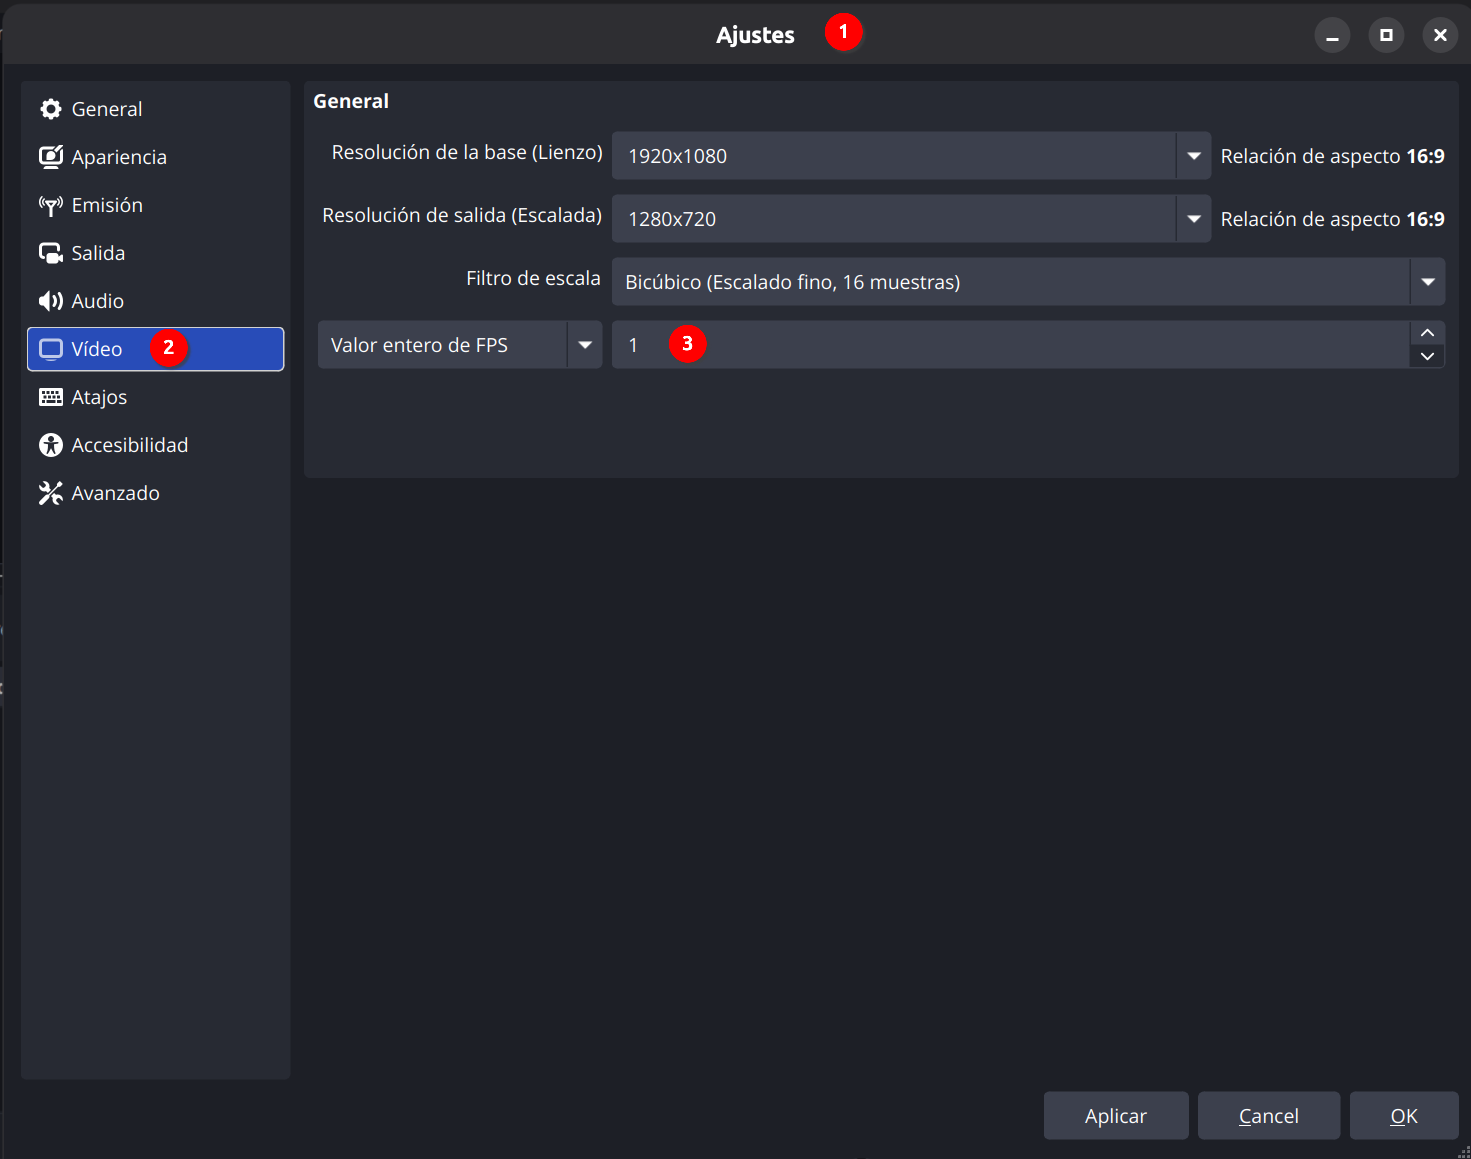The height and width of the screenshot is (1159, 1471).
Task: Switch to Apariencia settings
Action: [x=156, y=157]
